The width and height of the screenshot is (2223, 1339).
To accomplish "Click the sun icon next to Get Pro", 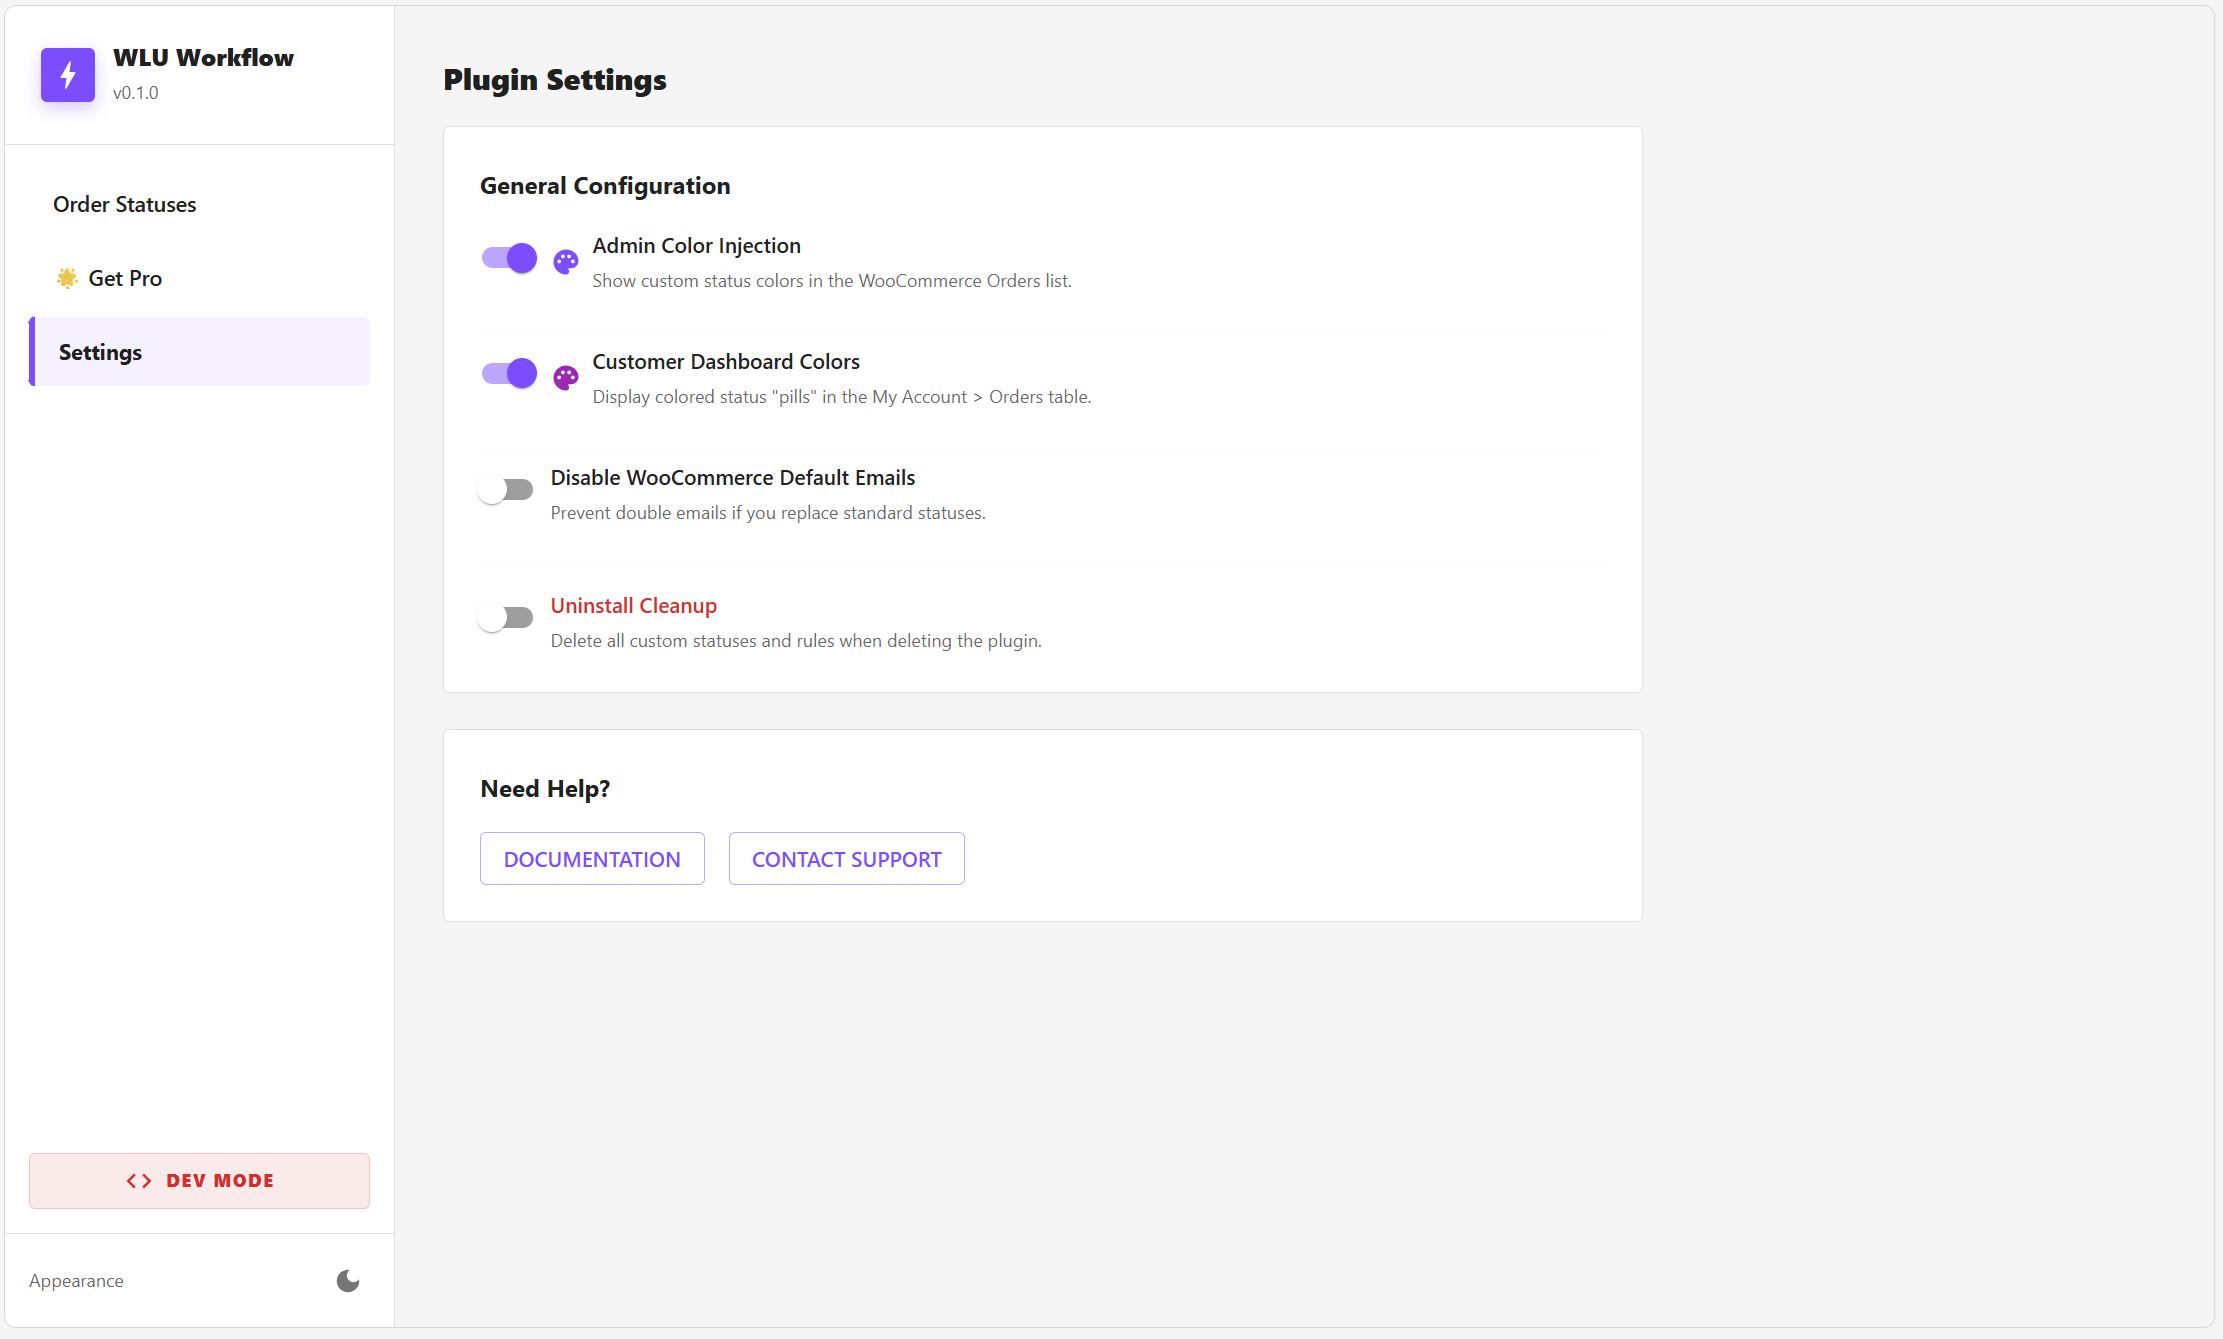I will pyautogui.click(x=66, y=278).
